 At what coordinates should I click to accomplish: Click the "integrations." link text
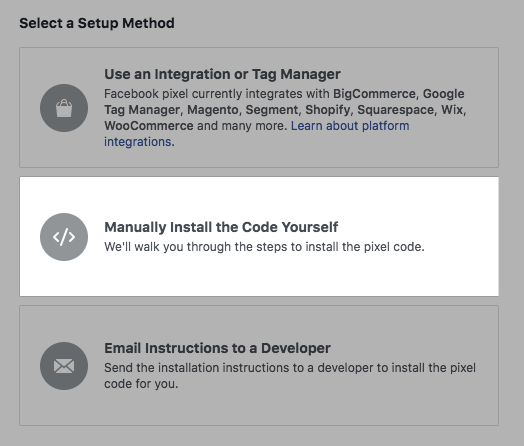139,142
